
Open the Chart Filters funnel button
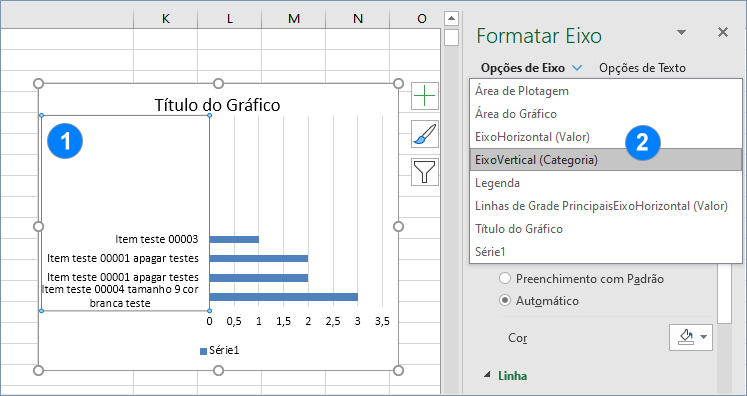coord(424,172)
